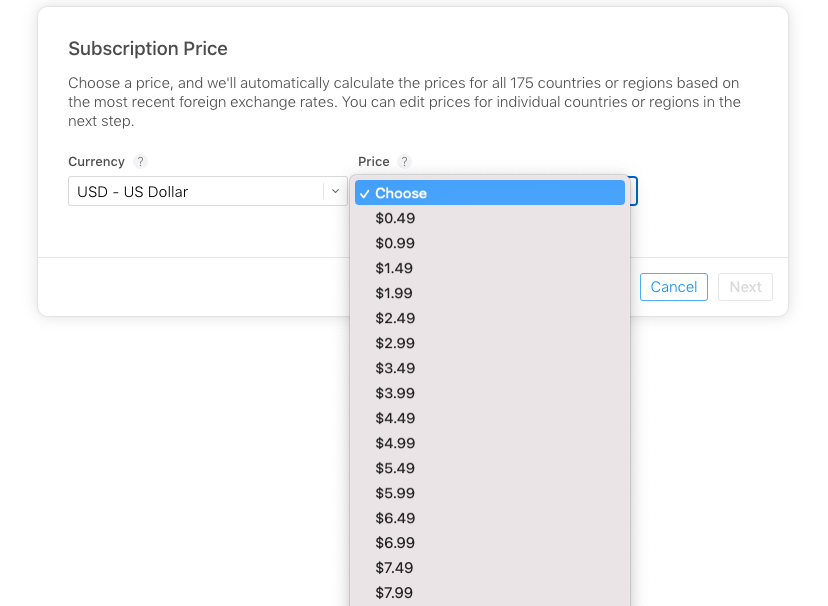Click the currency dropdown chevron arrow
This screenshot has width=828, height=606.
pos(336,191)
